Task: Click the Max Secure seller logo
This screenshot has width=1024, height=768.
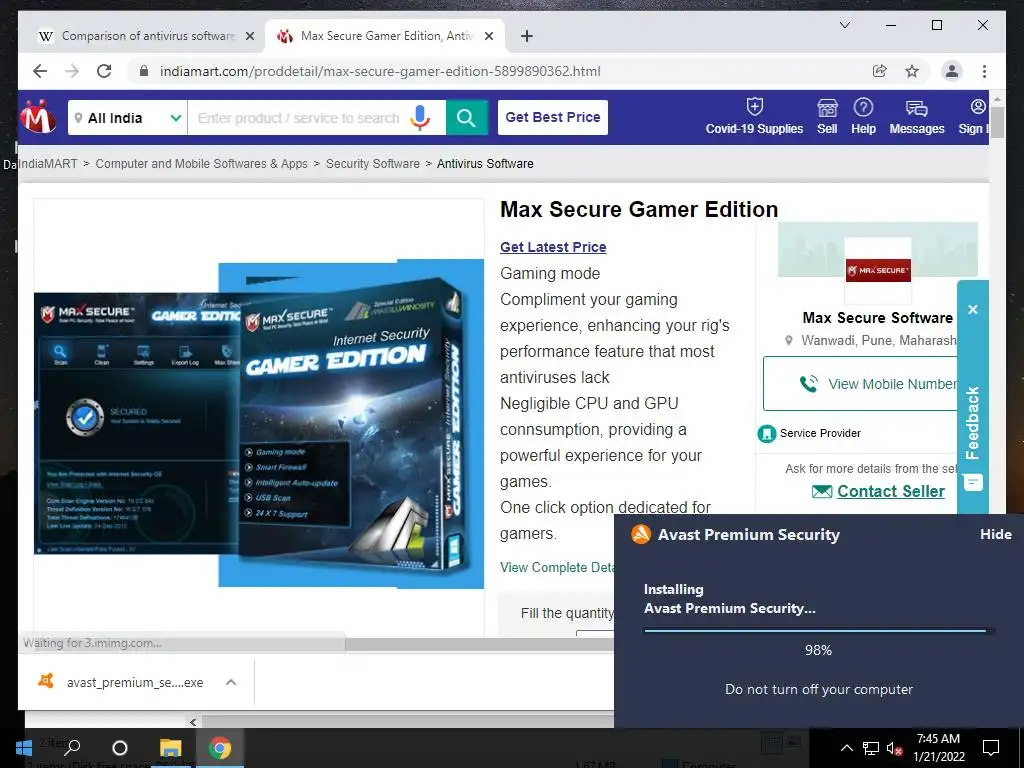Action: coord(878,270)
